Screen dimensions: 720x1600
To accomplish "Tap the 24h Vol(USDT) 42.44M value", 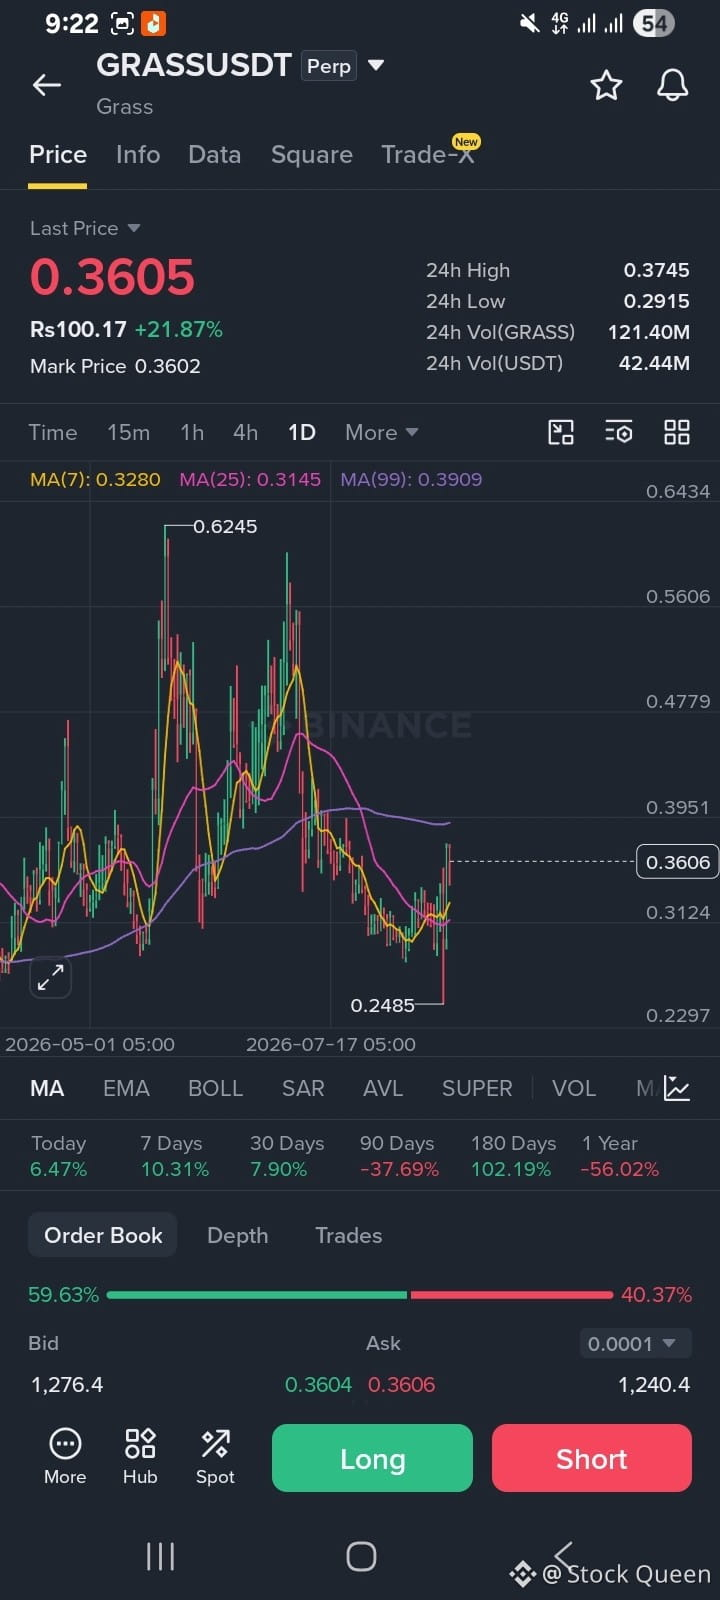I will [x=654, y=363].
